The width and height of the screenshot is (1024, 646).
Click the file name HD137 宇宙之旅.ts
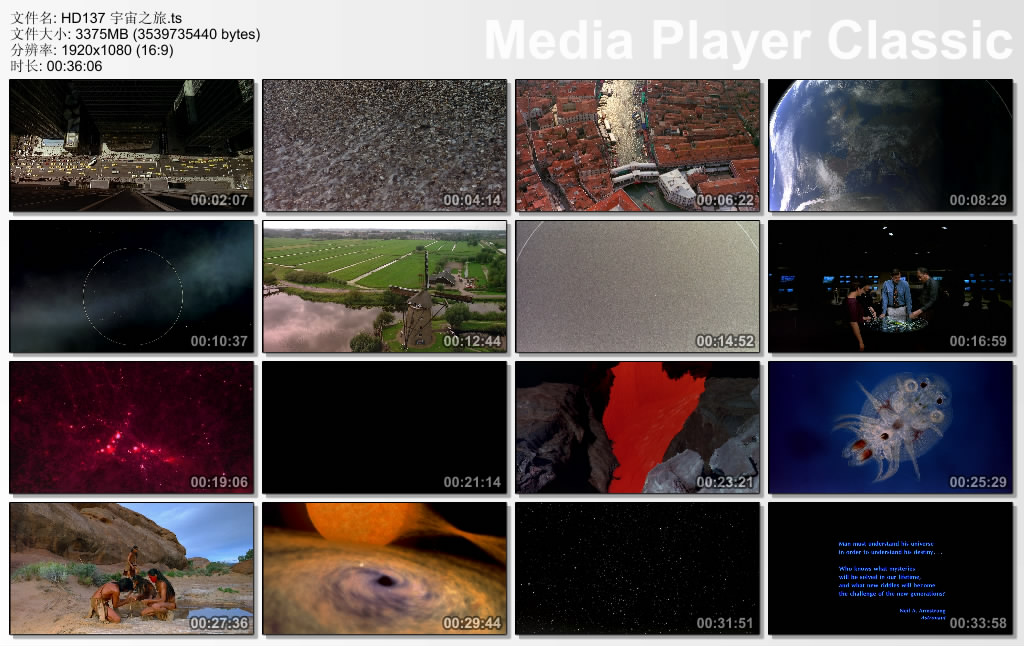[122, 17]
